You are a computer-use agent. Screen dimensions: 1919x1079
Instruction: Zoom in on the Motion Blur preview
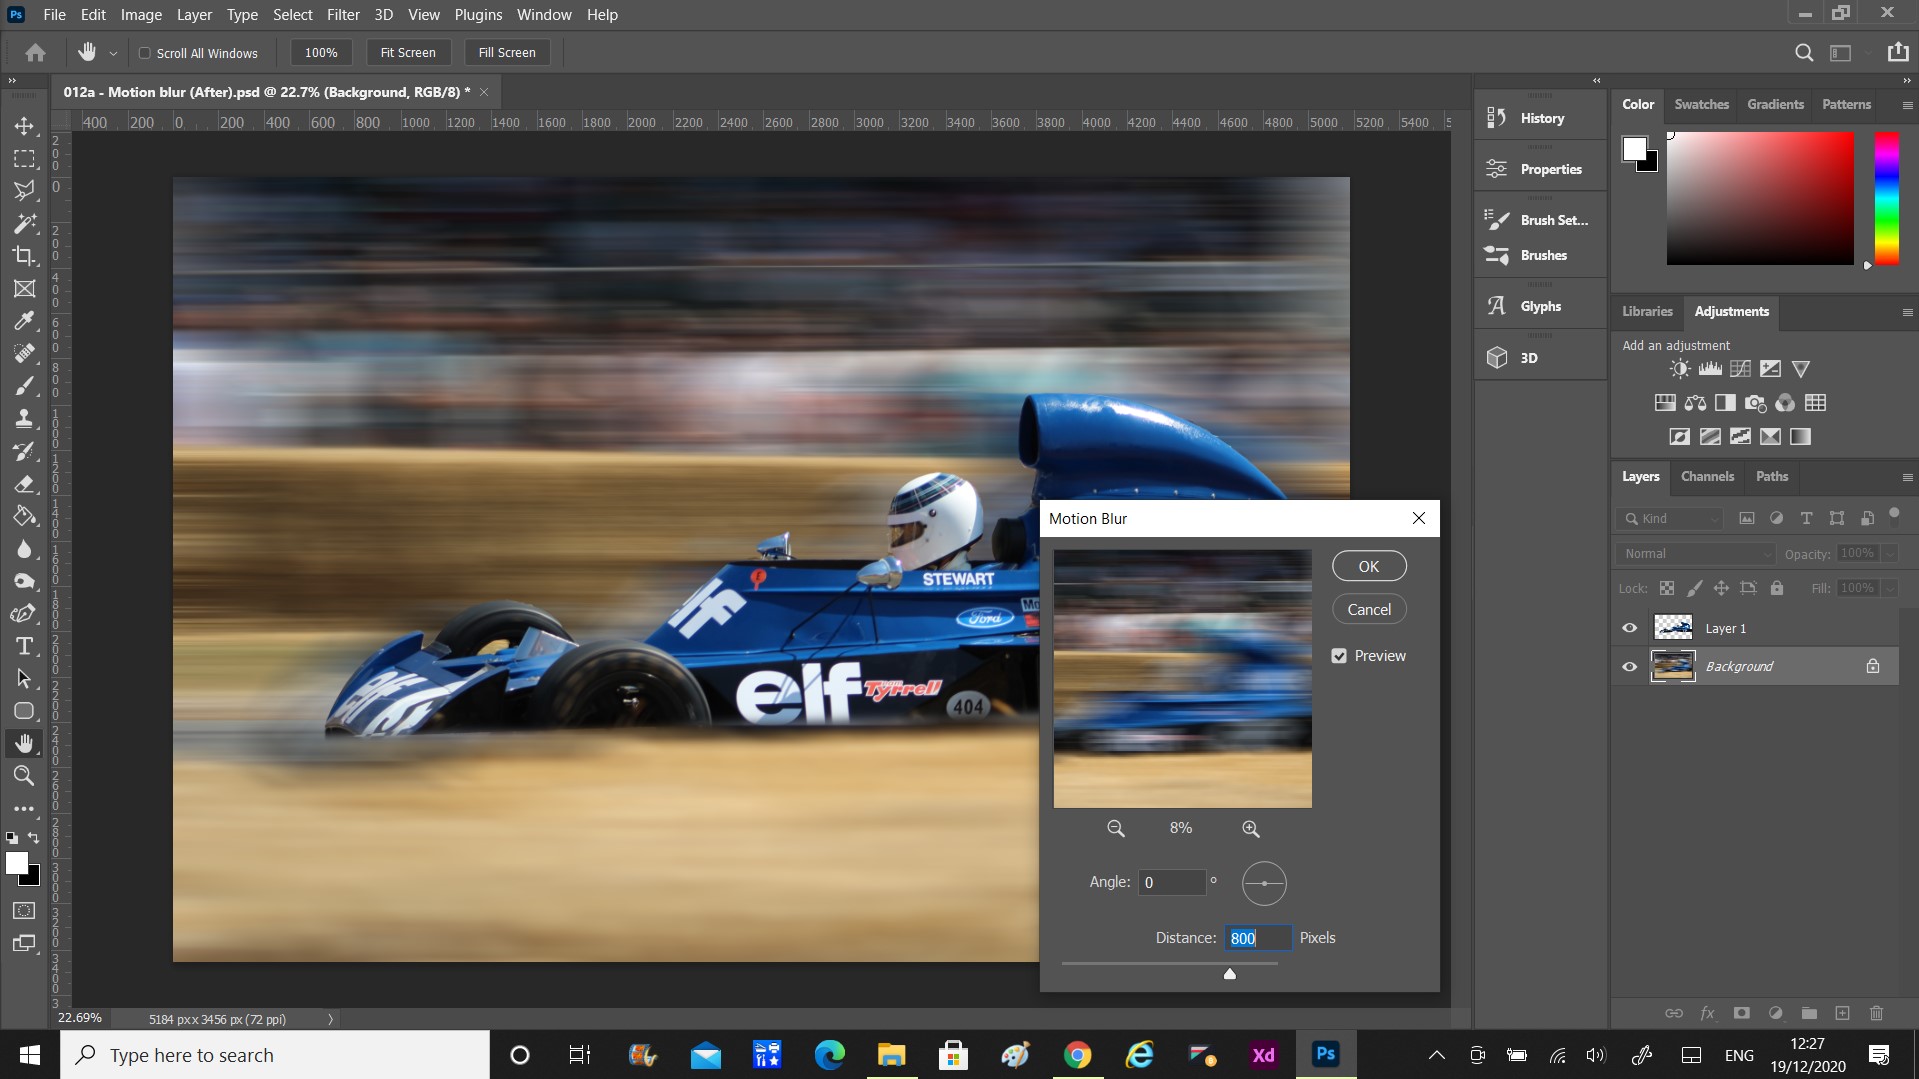point(1249,828)
